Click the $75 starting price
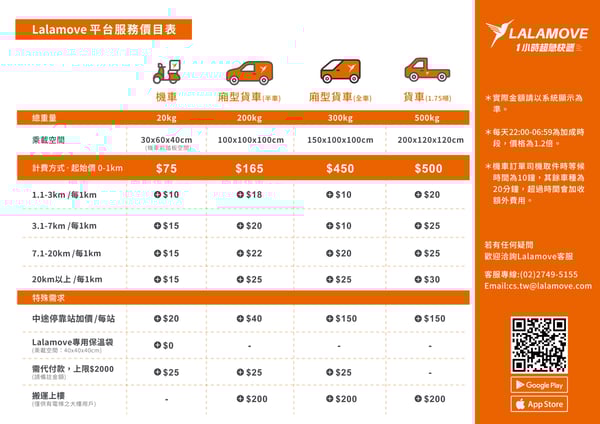600x424 pixels. click(x=166, y=169)
